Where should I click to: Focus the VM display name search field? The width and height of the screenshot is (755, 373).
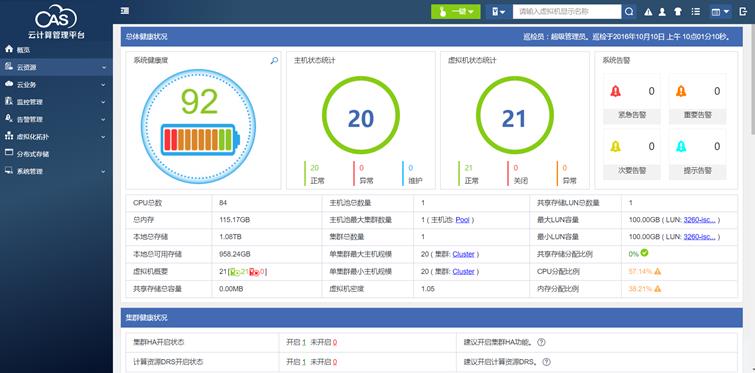click(567, 12)
